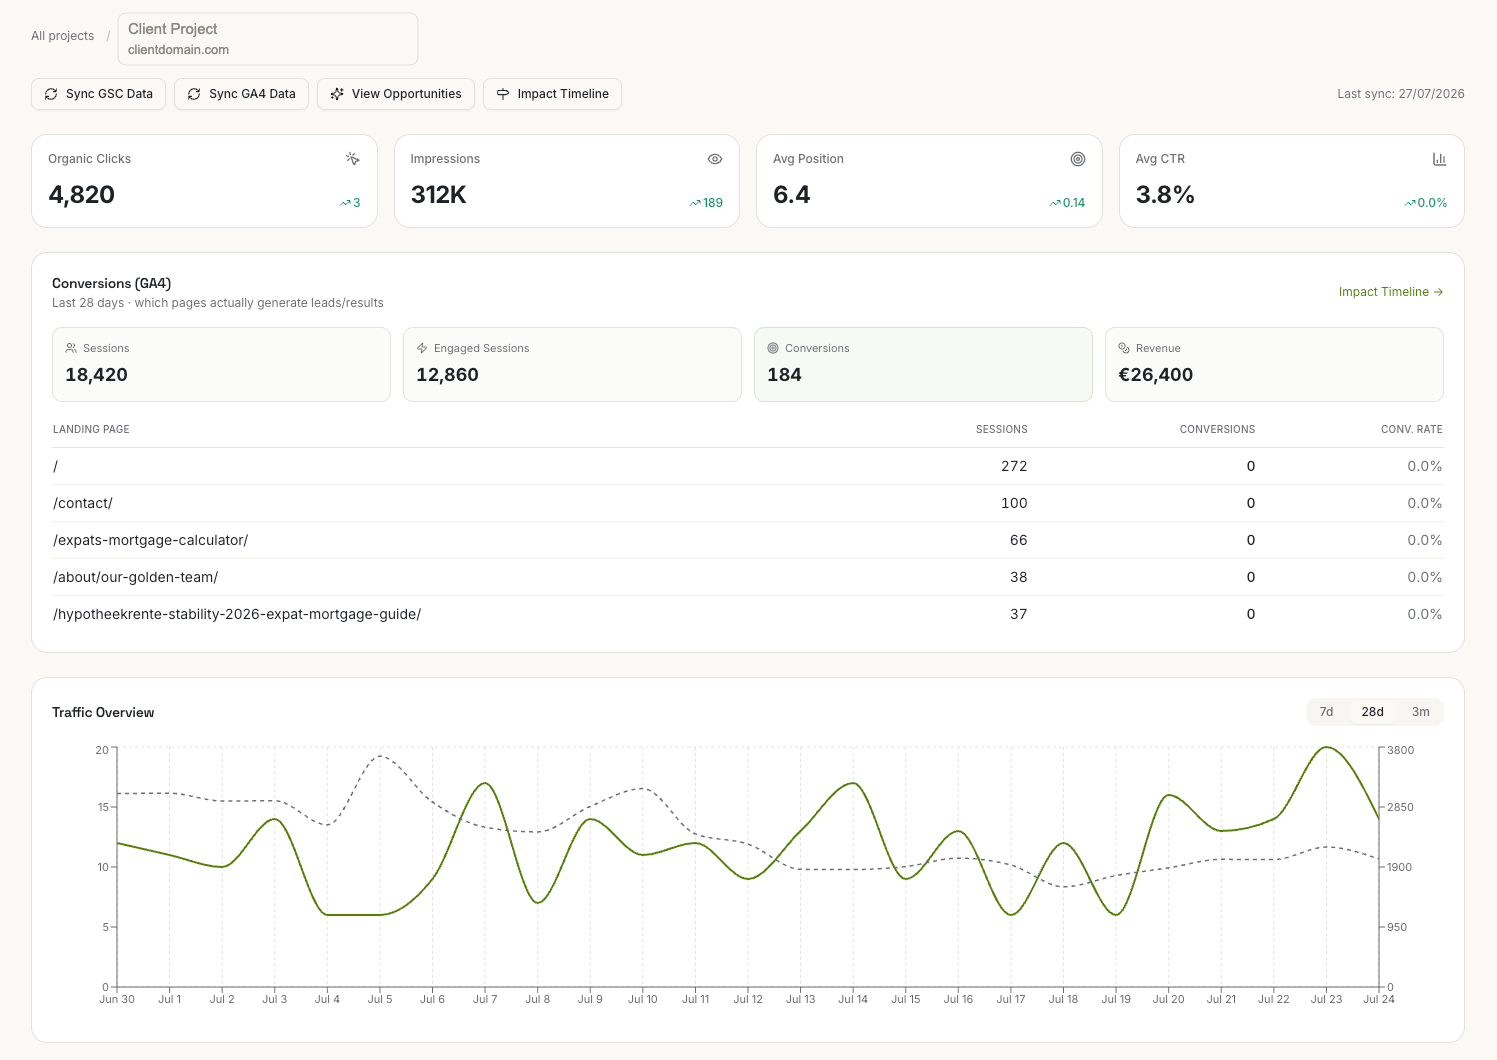Select the Engaged Sessions metric card
Screen dimensions: 1497x1060
[572, 365]
